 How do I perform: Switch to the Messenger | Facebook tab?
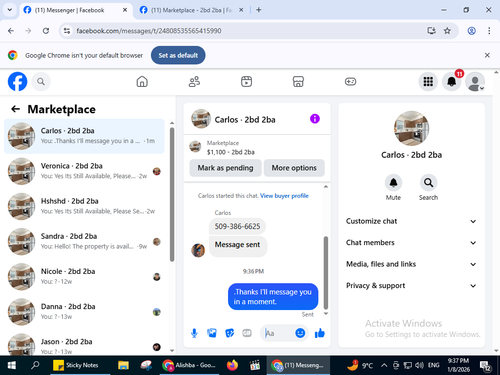(76, 10)
